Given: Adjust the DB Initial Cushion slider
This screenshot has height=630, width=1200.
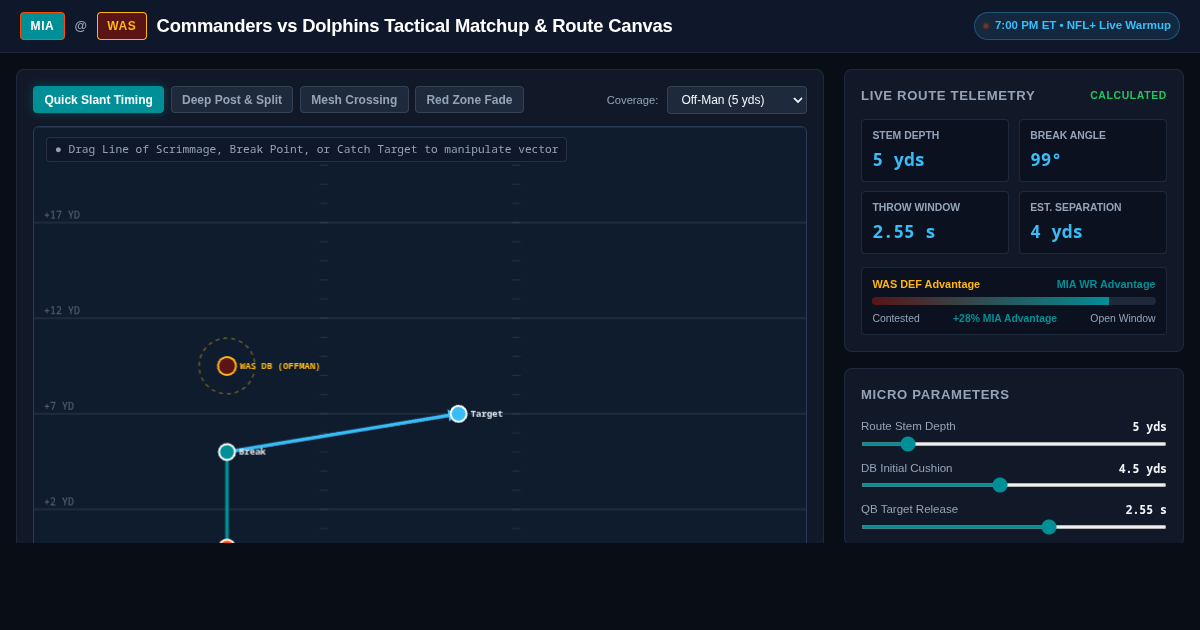Looking at the screenshot, I should click(1013, 485).
